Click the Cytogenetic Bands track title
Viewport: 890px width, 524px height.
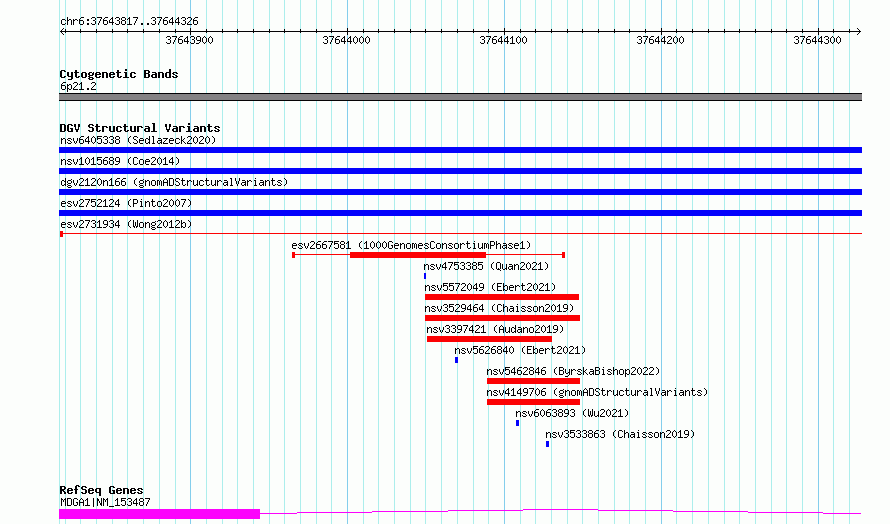(119, 74)
